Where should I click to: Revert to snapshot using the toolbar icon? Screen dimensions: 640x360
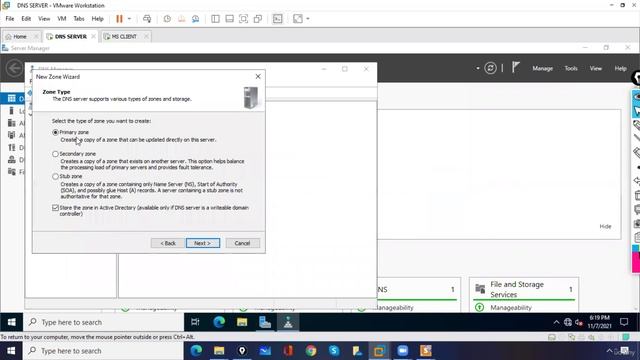pyautogui.click(x=181, y=19)
